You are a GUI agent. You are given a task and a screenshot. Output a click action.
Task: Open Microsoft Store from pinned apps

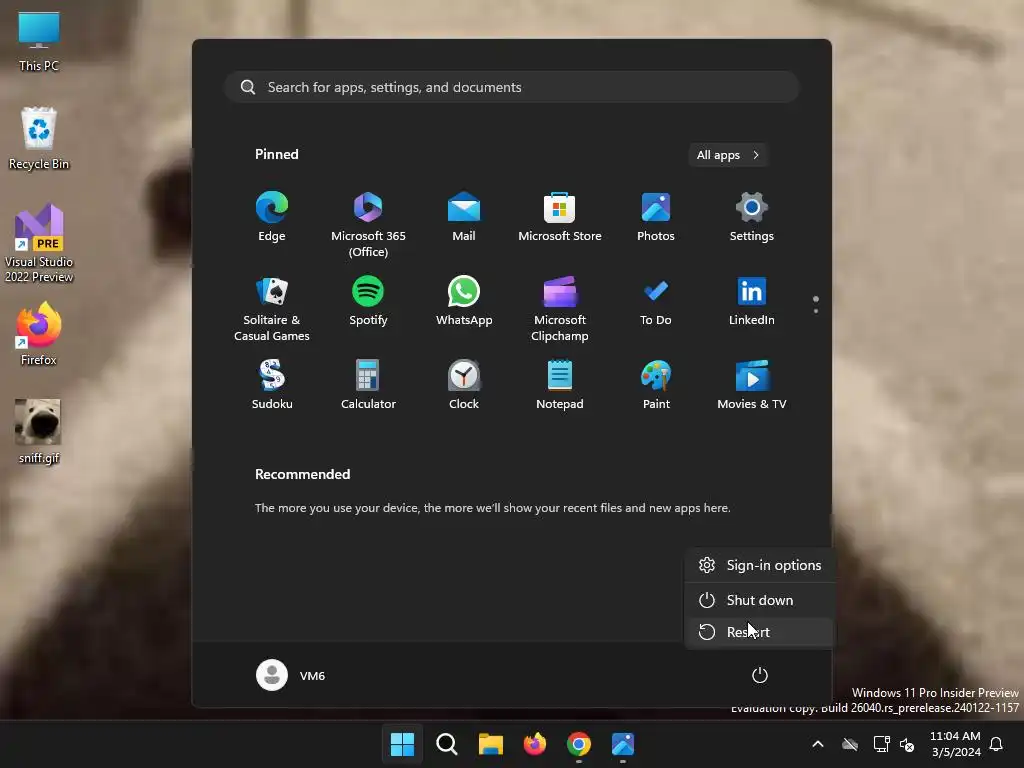click(560, 217)
